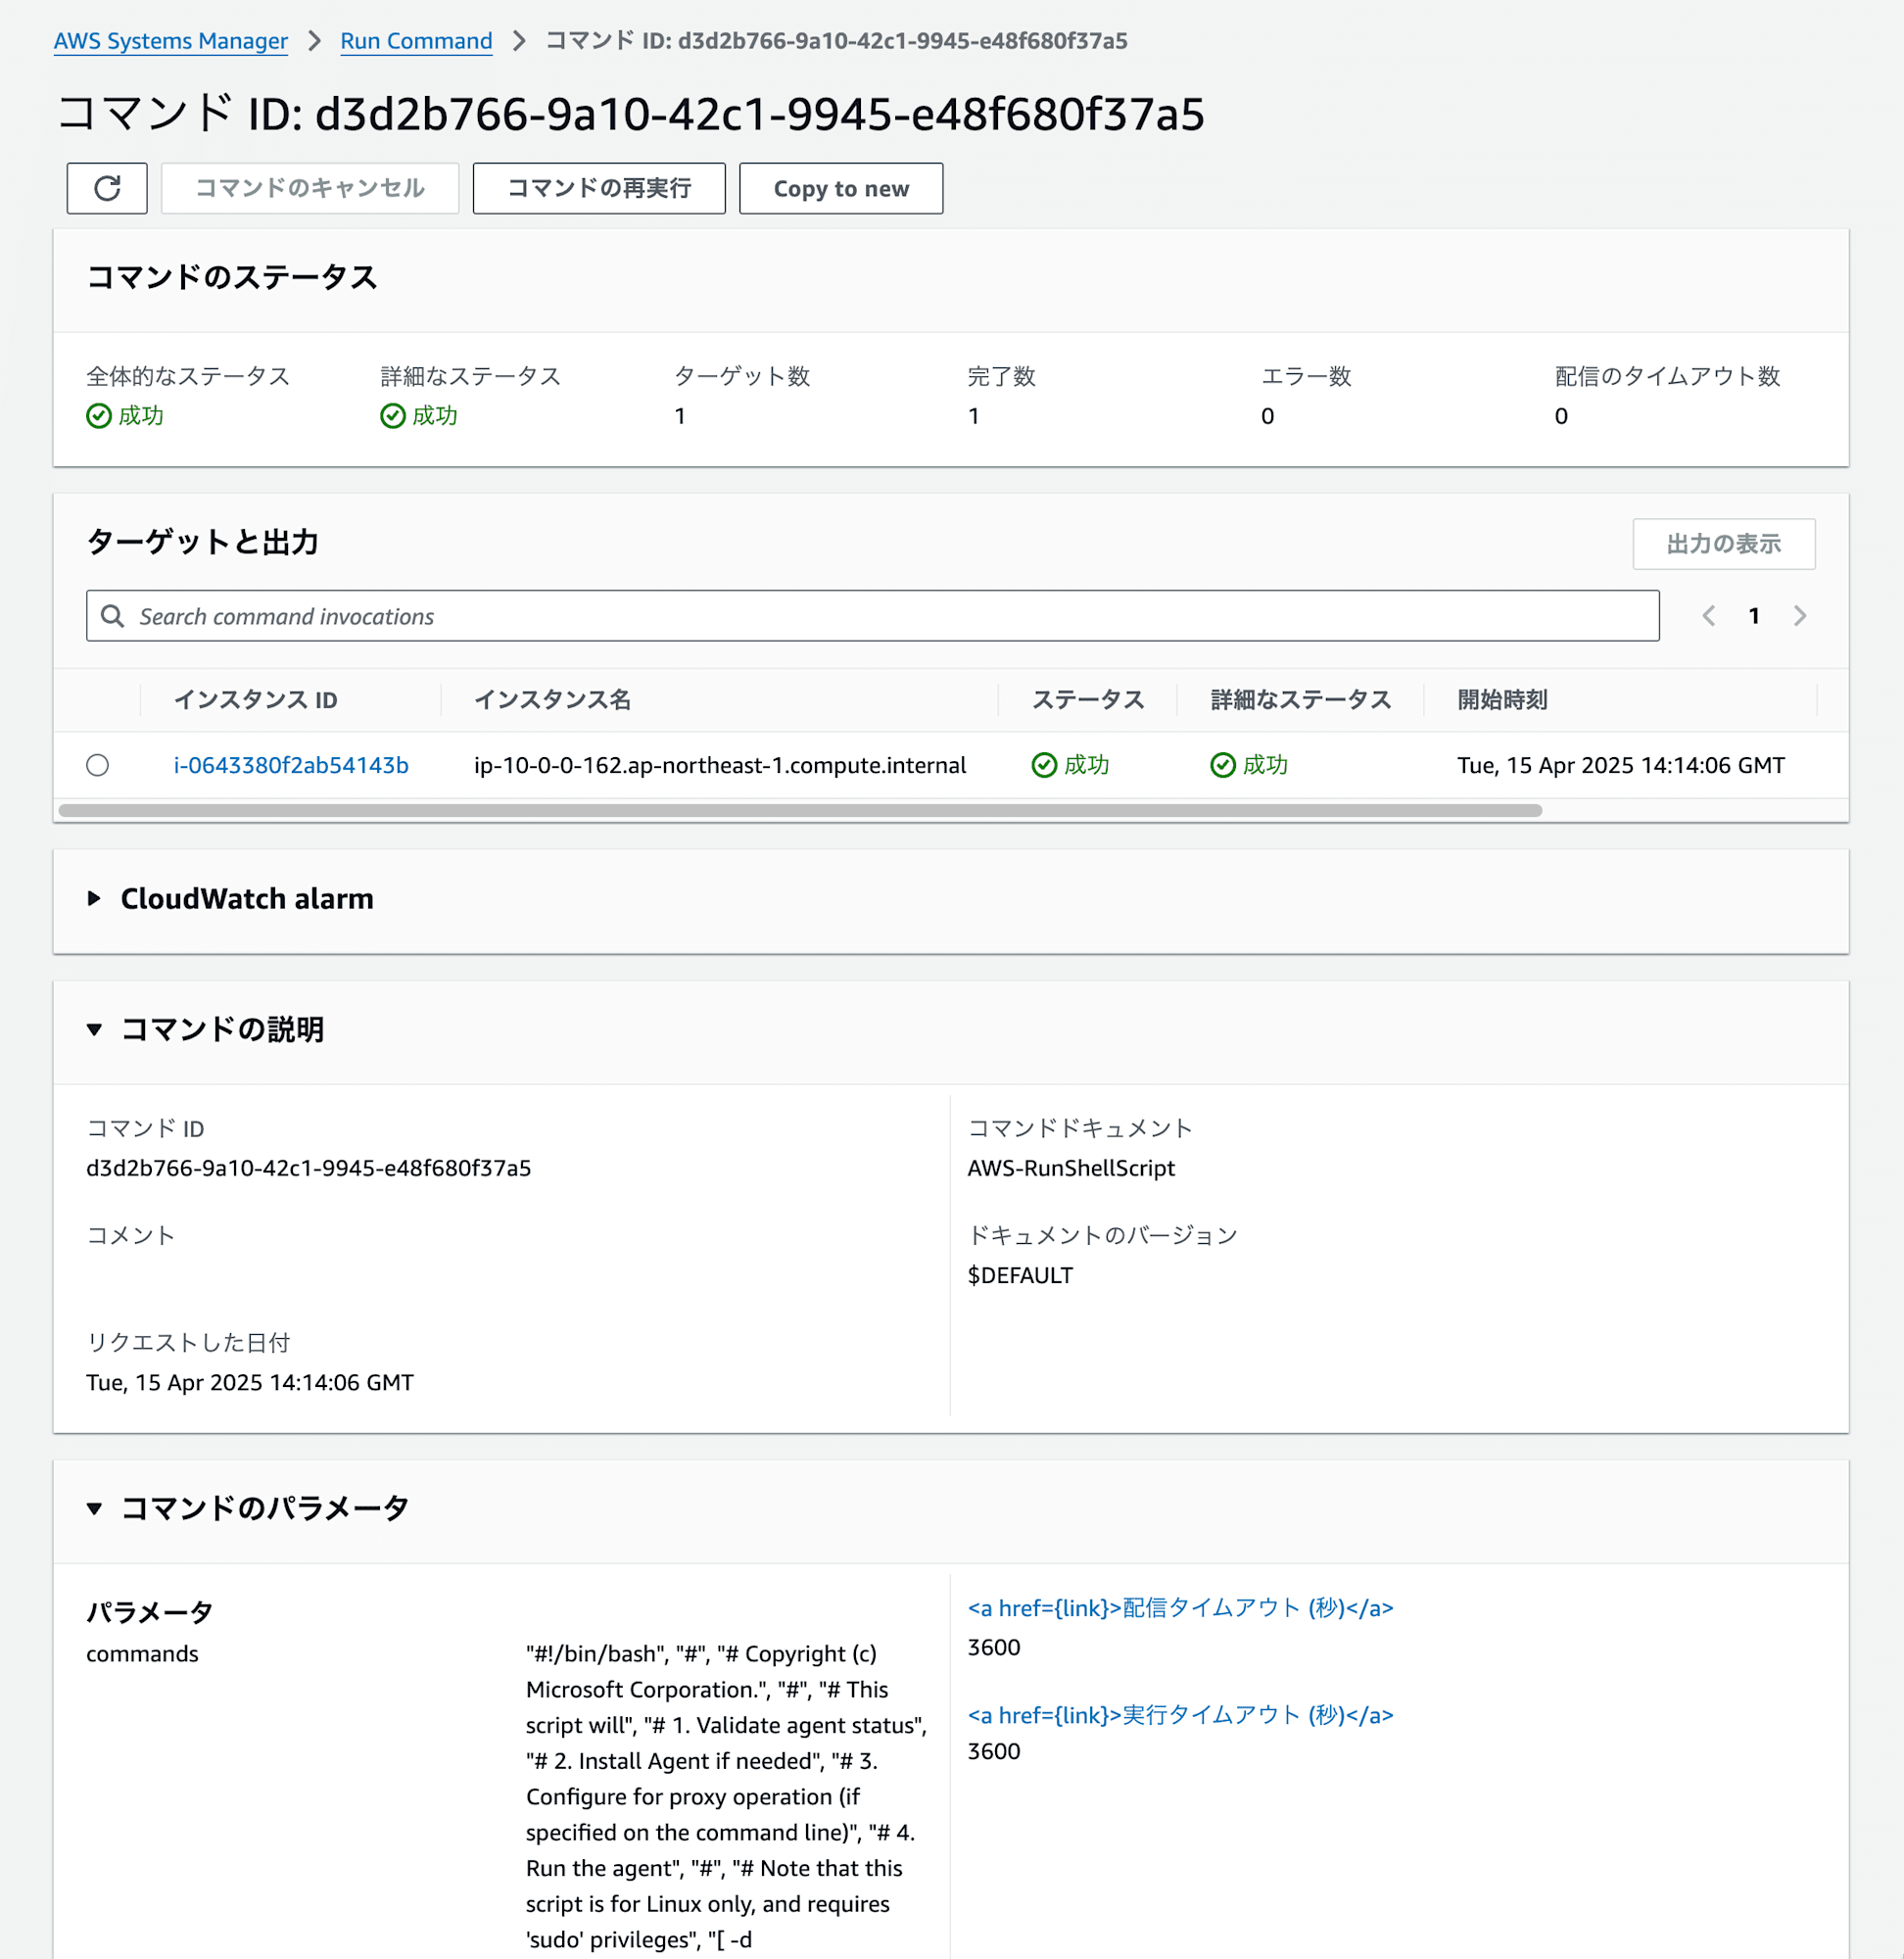Click the start time Tue, 15 Apr 2025 cell
The width and height of the screenshot is (1904, 1959).
[1621, 765]
